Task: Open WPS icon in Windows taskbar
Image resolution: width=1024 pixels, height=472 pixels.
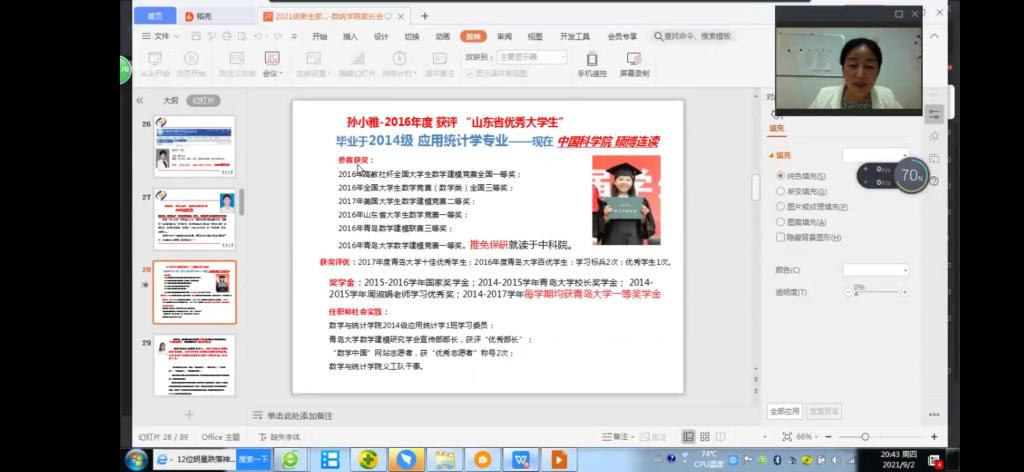Action: (521, 460)
